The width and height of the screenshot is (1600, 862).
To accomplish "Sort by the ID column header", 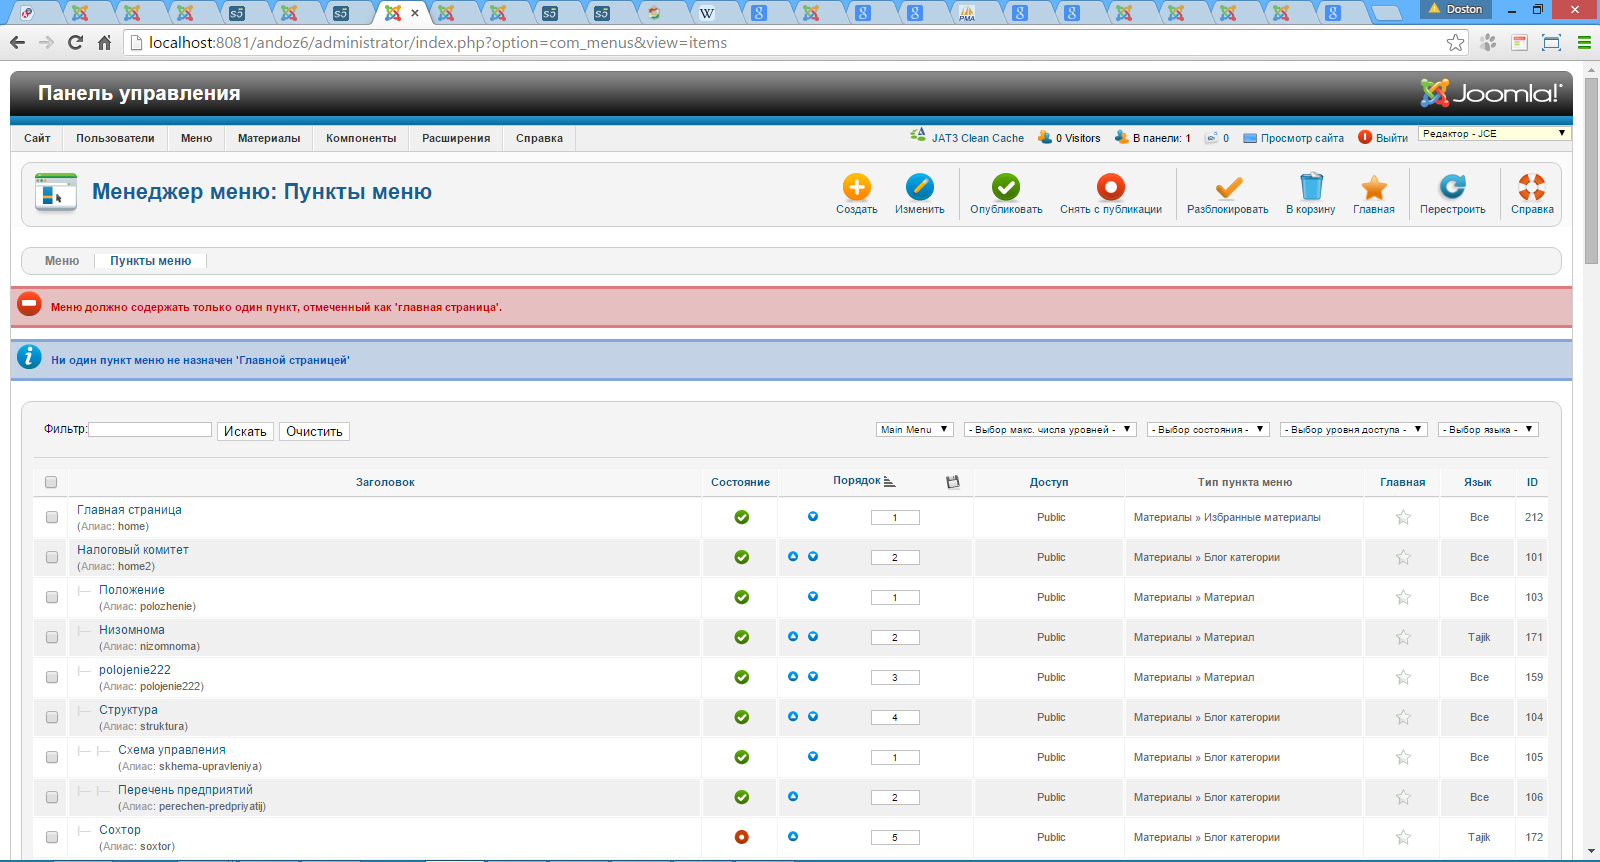I will pos(1532,482).
